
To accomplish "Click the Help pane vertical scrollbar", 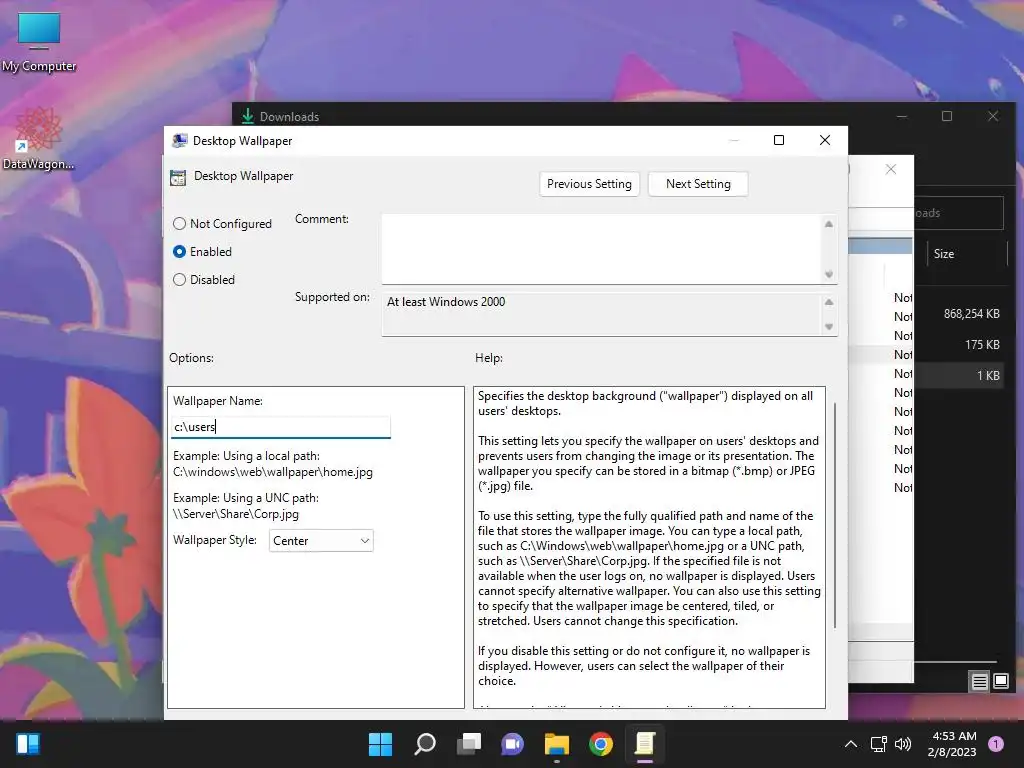I will click(x=835, y=516).
